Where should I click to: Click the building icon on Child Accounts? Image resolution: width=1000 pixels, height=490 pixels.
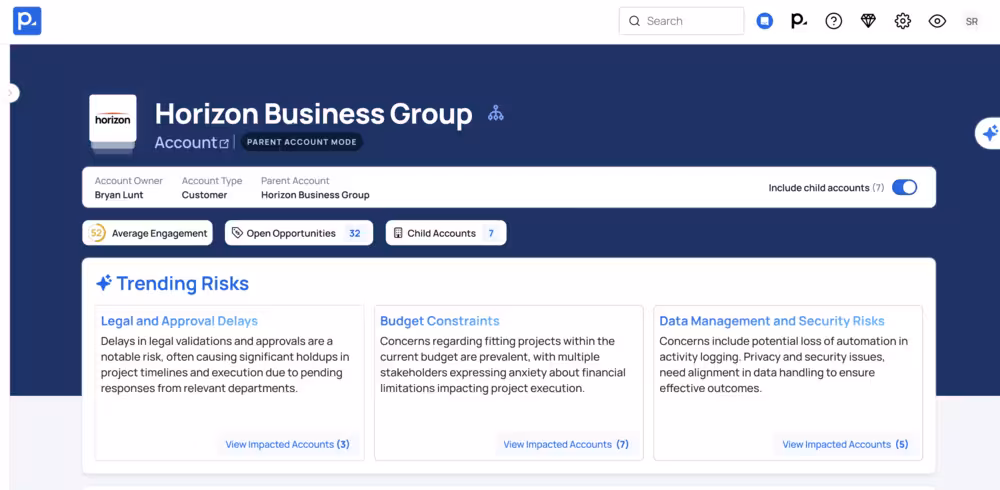tap(398, 233)
